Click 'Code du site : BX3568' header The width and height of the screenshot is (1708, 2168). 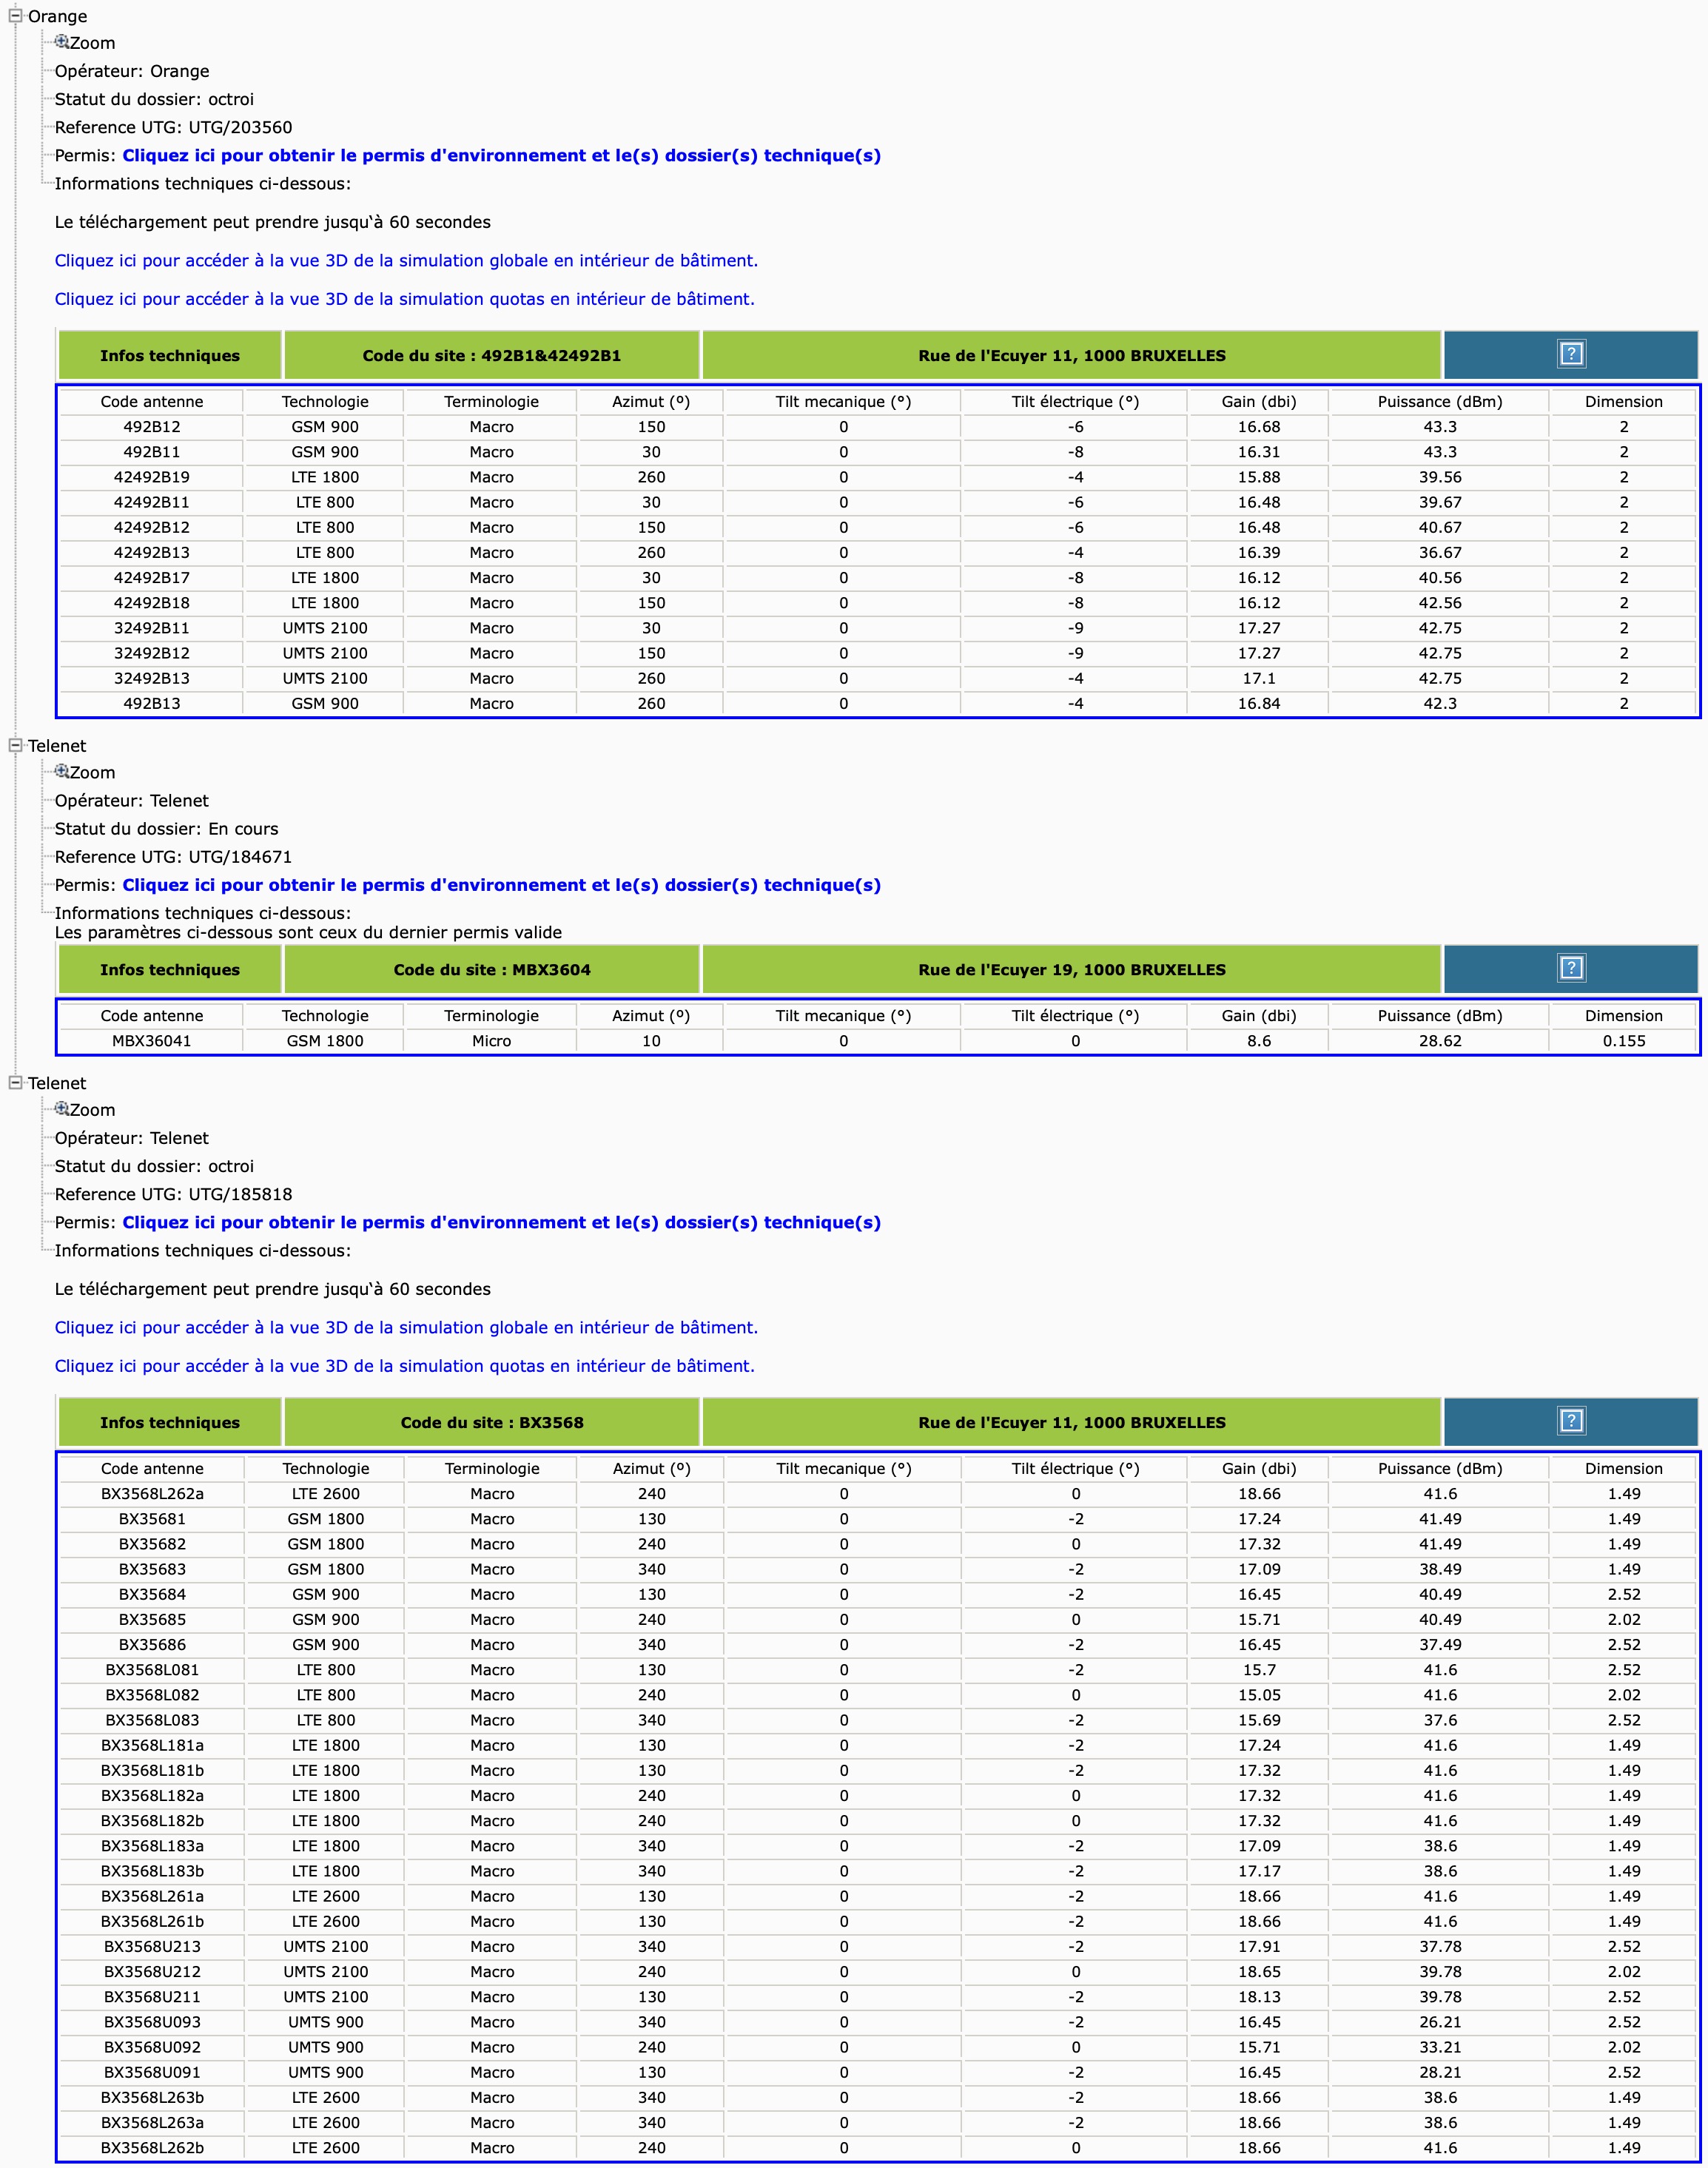491,1423
